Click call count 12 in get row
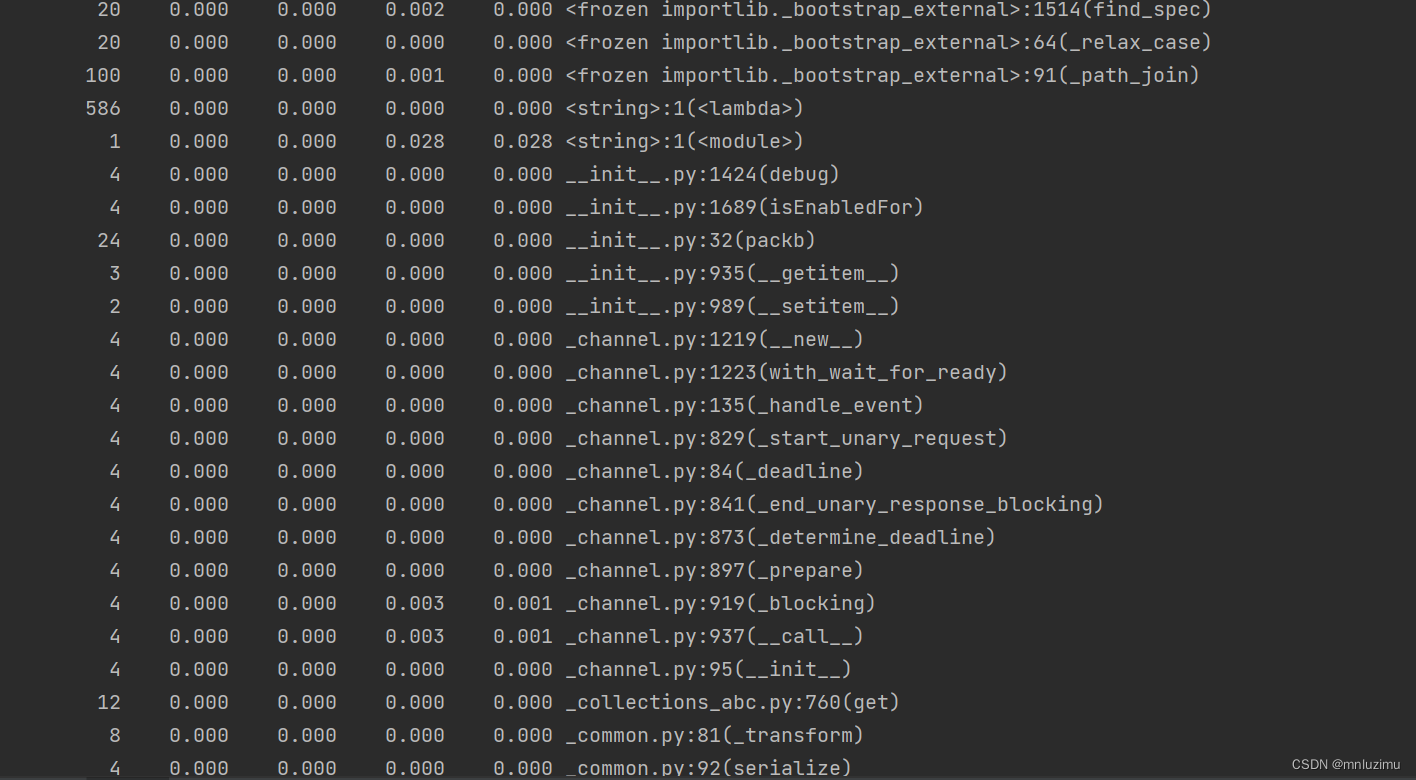This screenshot has height=780, width=1416. point(109,703)
